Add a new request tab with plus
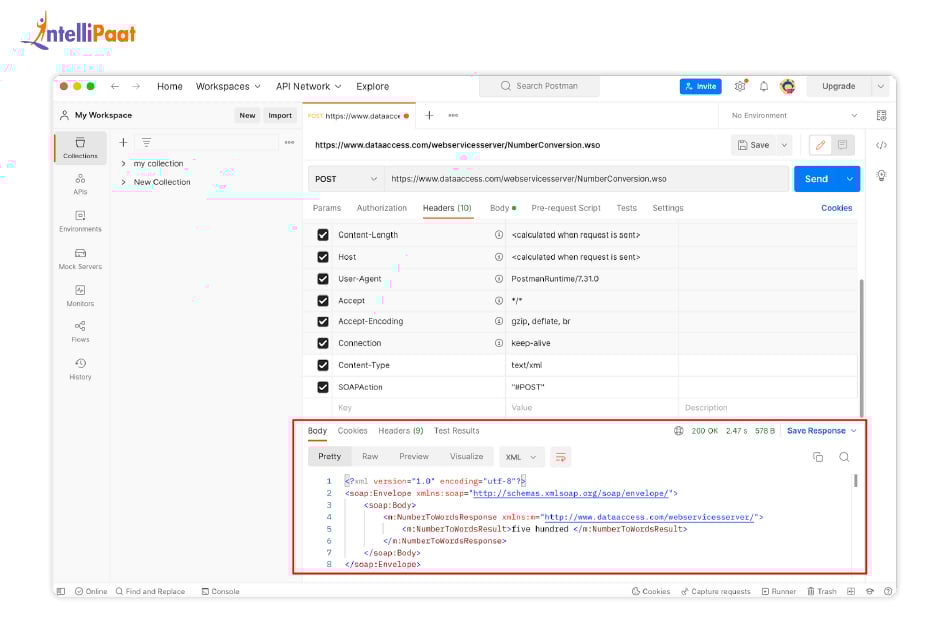The image size is (951, 636). click(429, 115)
